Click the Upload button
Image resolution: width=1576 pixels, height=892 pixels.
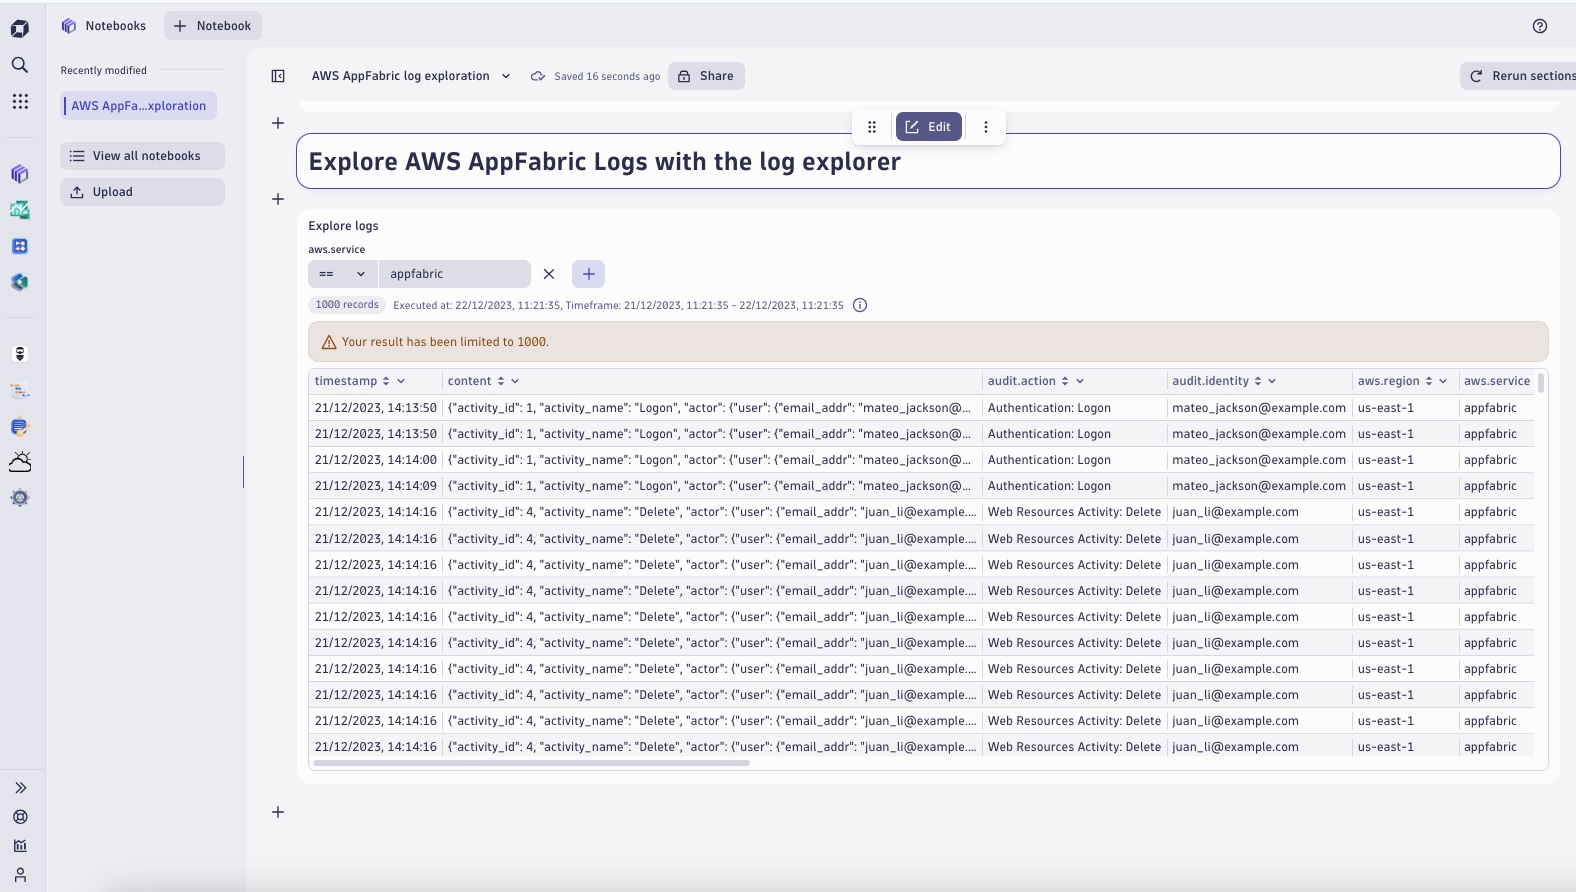coord(142,192)
